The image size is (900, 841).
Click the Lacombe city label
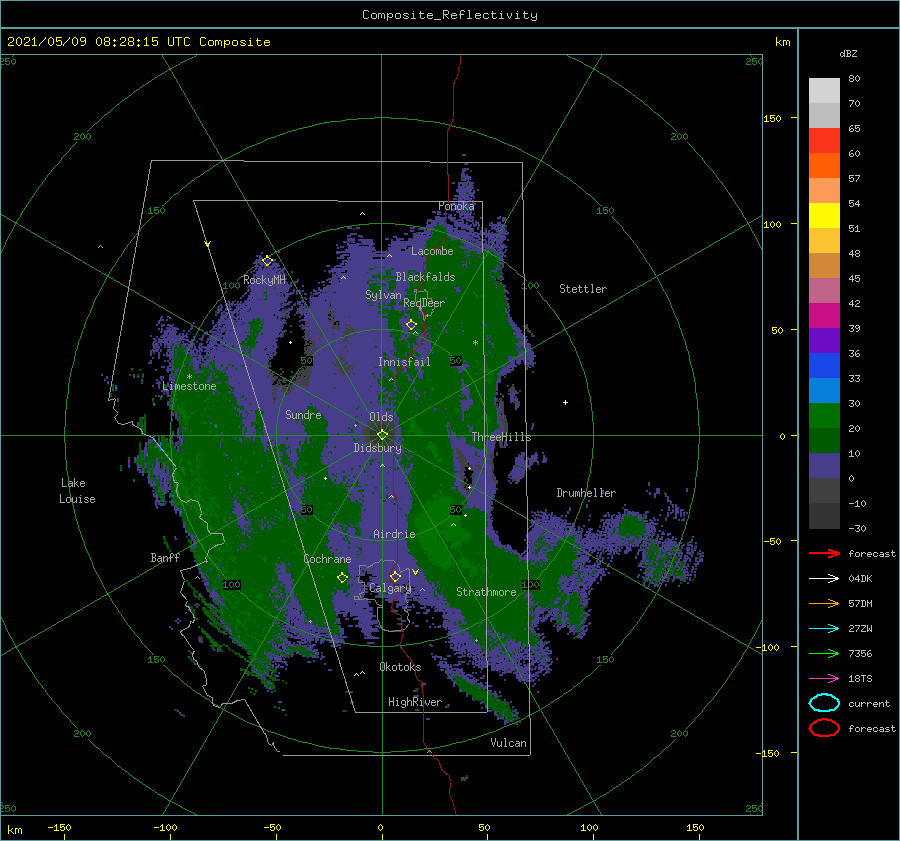432,251
